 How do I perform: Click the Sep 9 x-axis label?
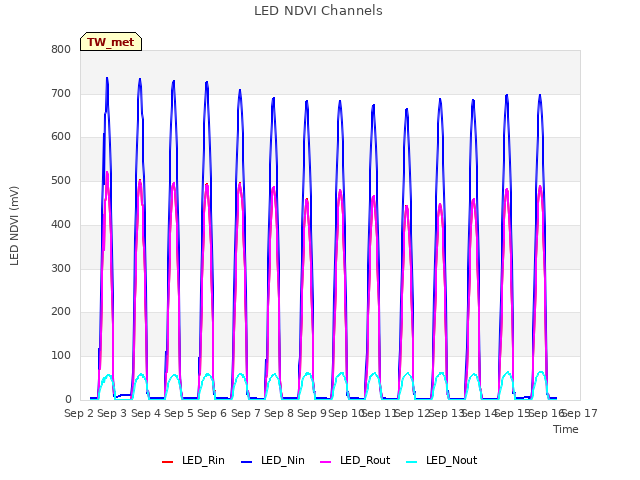312,413
